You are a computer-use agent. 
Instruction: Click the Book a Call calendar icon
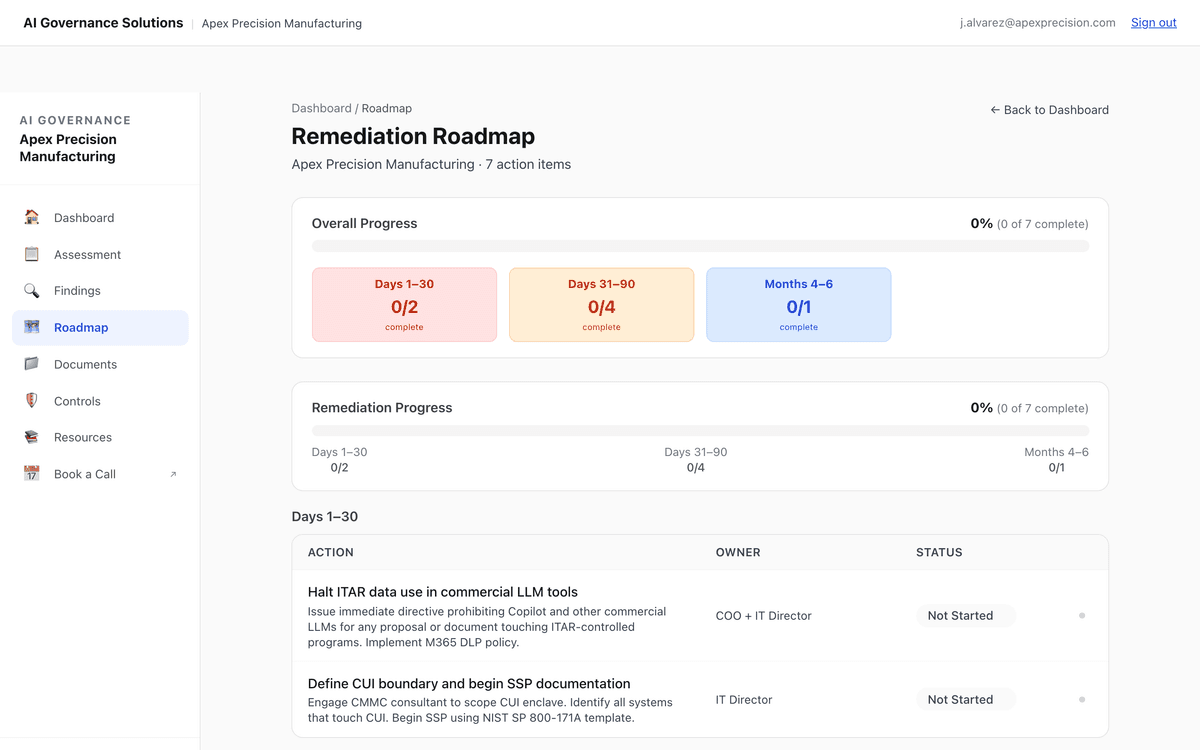(32, 474)
